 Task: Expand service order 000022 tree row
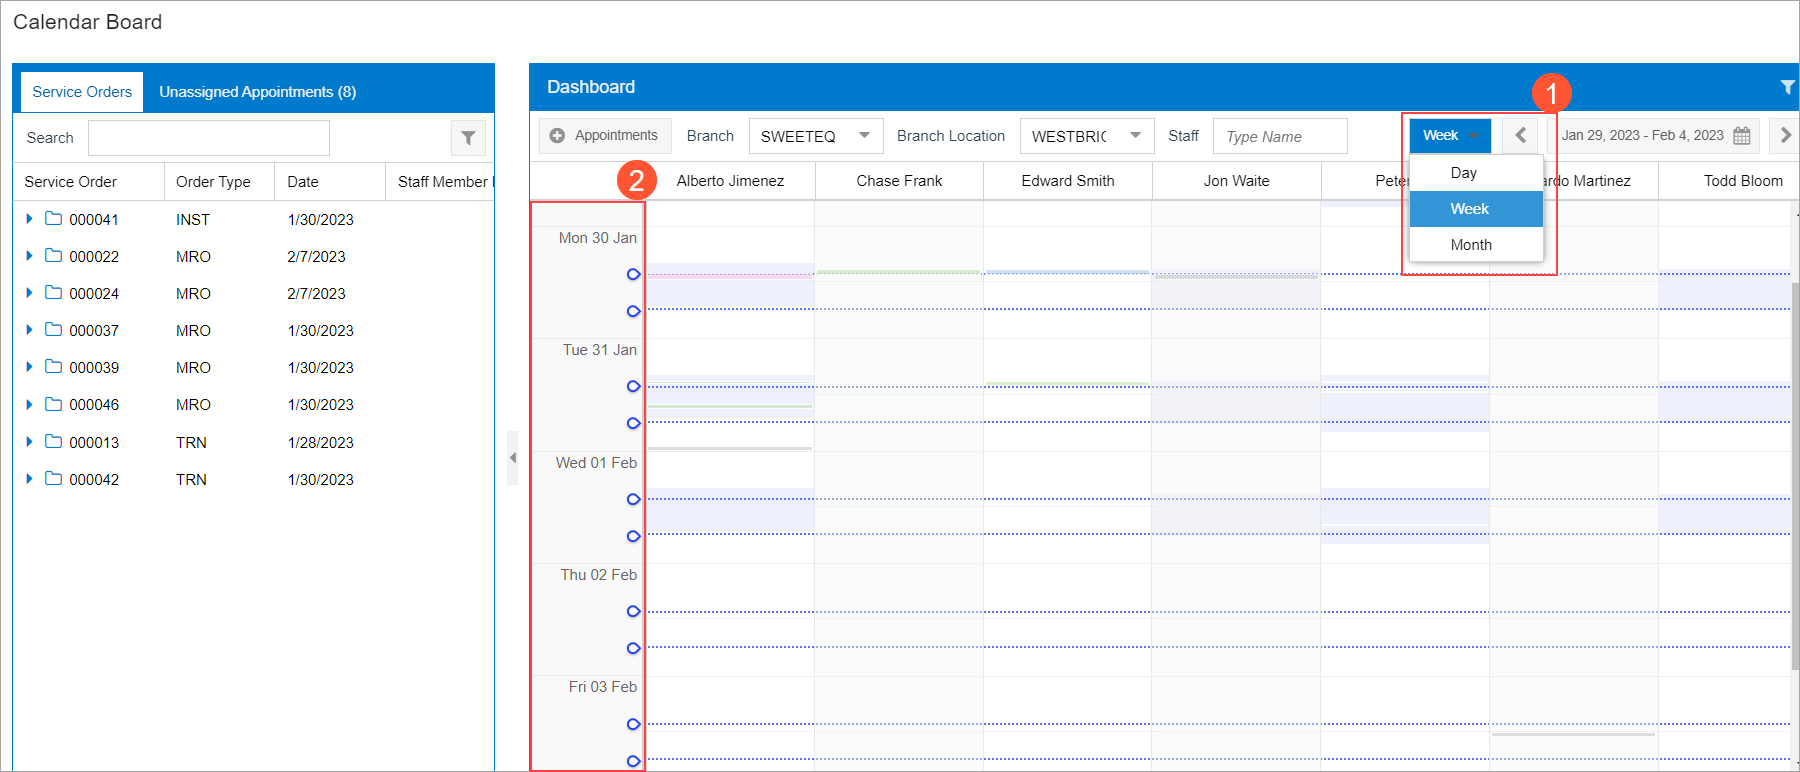[29, 256]
